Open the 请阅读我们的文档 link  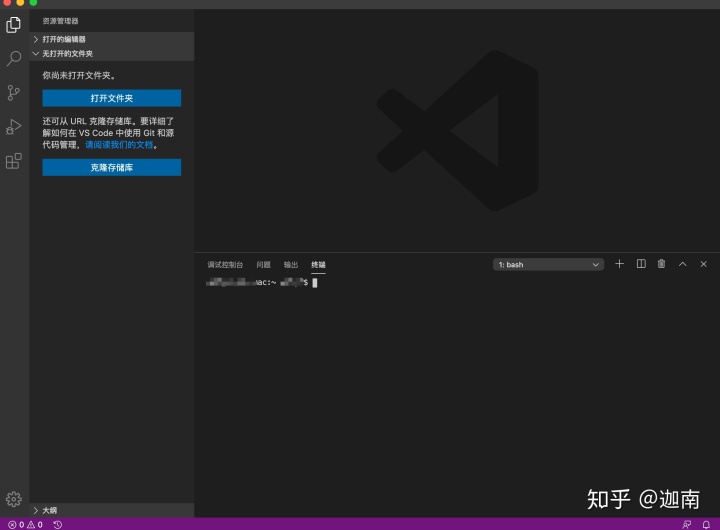[x=119, y=145]
